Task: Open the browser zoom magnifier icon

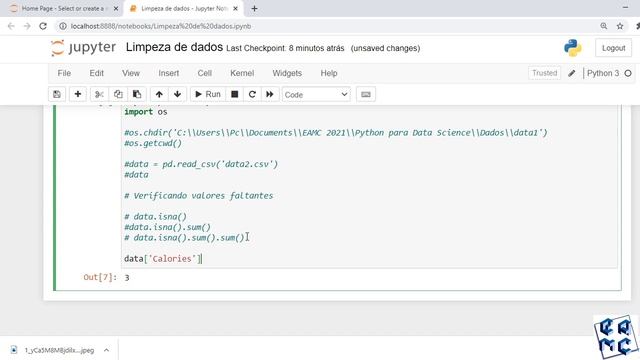Action: point(604,26)
